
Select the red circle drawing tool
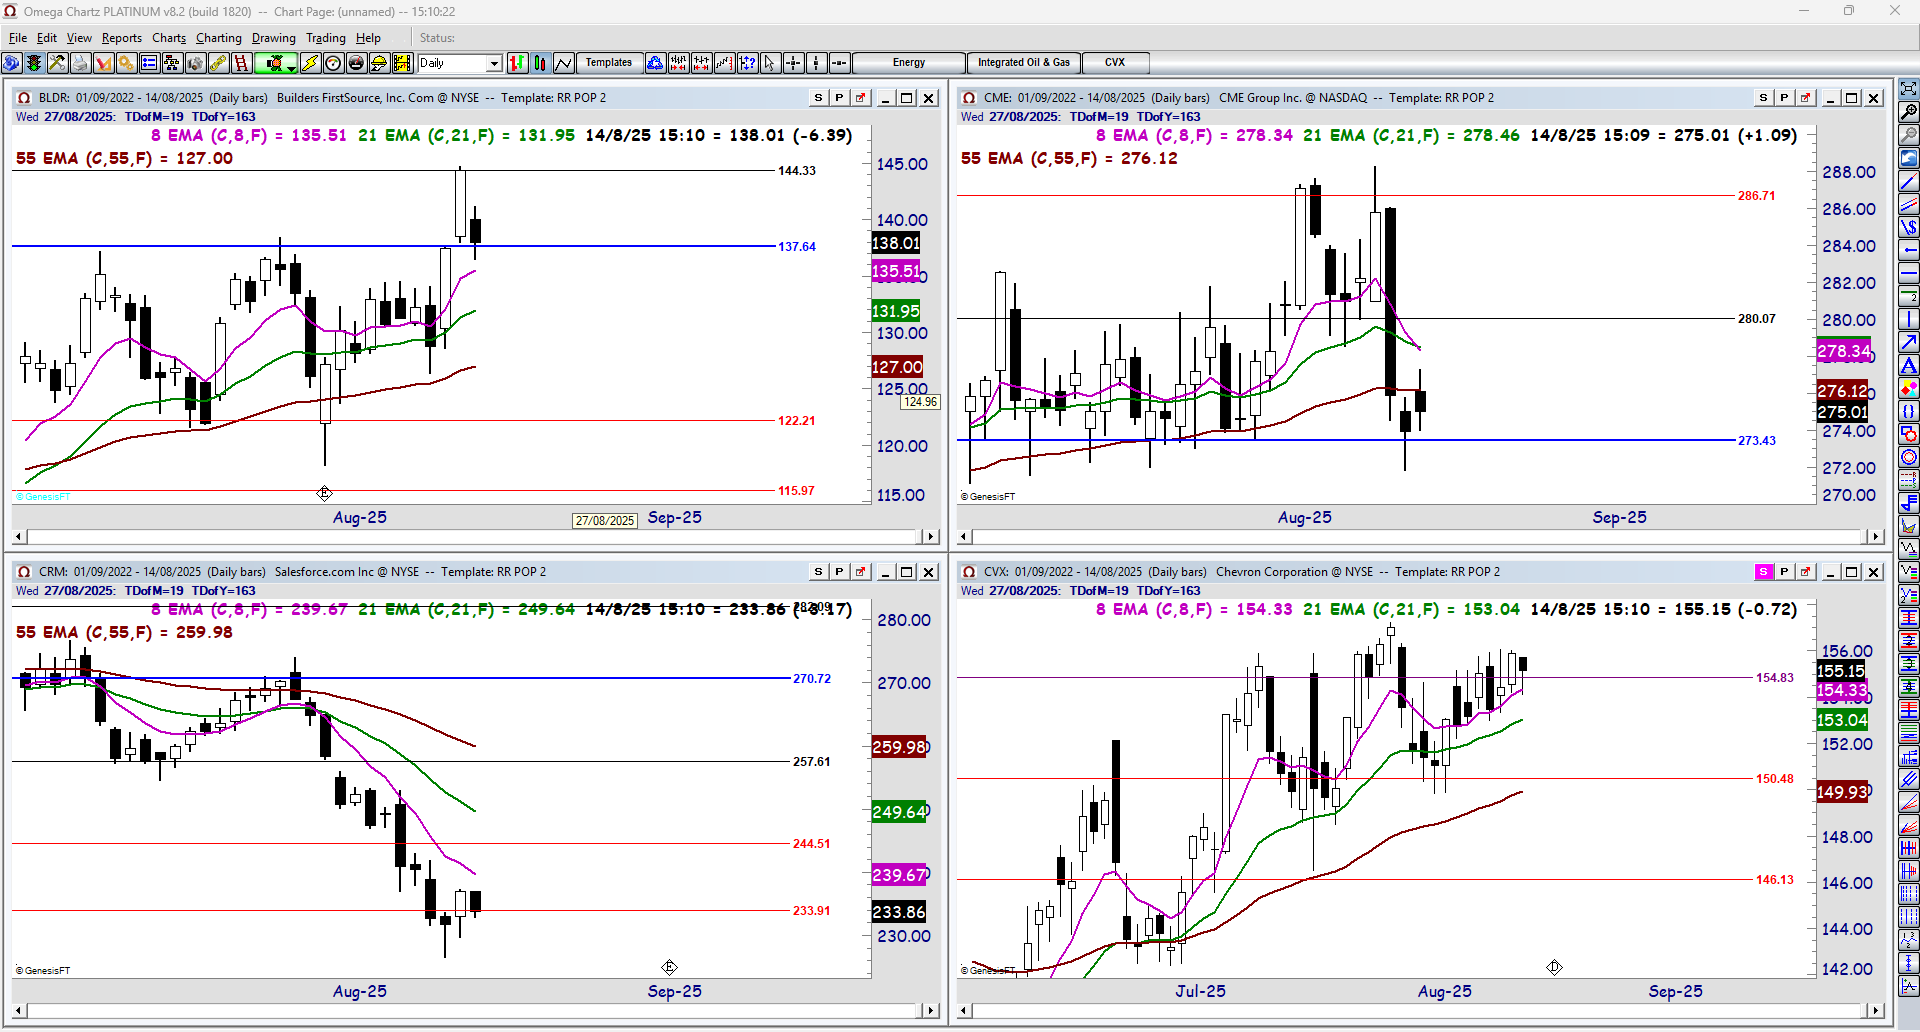[1909, 457]
